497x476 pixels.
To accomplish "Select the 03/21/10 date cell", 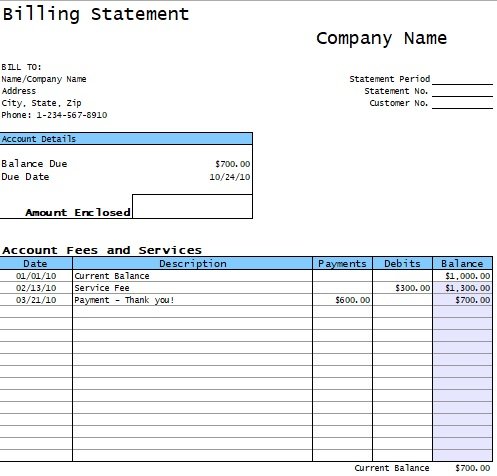I will pos(36,300).
